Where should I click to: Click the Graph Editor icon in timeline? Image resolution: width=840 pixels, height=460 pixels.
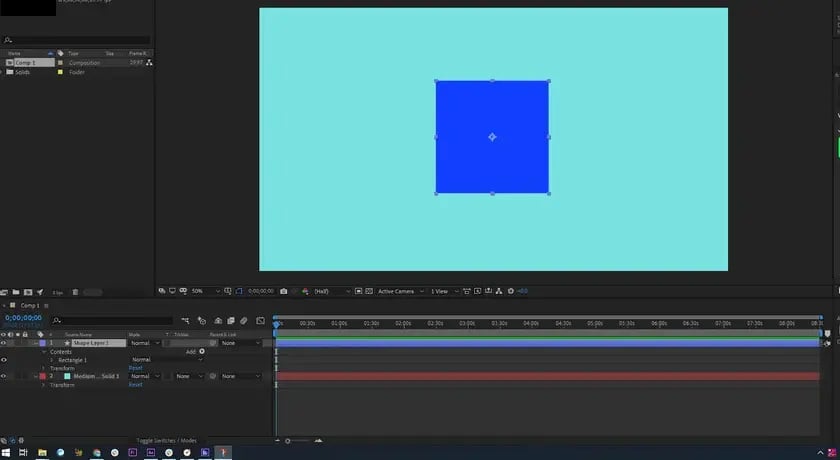(258, 320)
